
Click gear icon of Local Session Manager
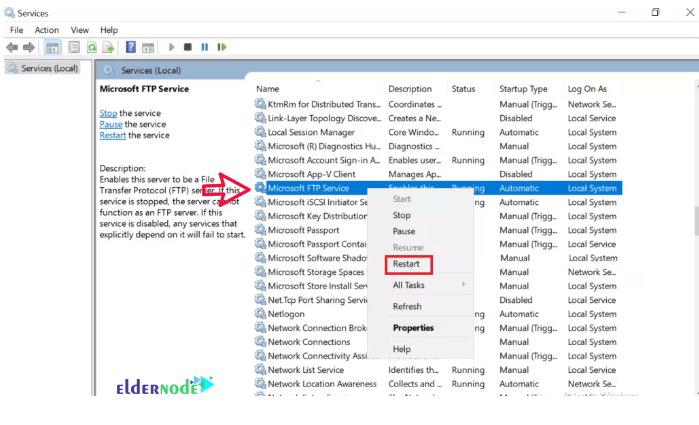point(260,132)
